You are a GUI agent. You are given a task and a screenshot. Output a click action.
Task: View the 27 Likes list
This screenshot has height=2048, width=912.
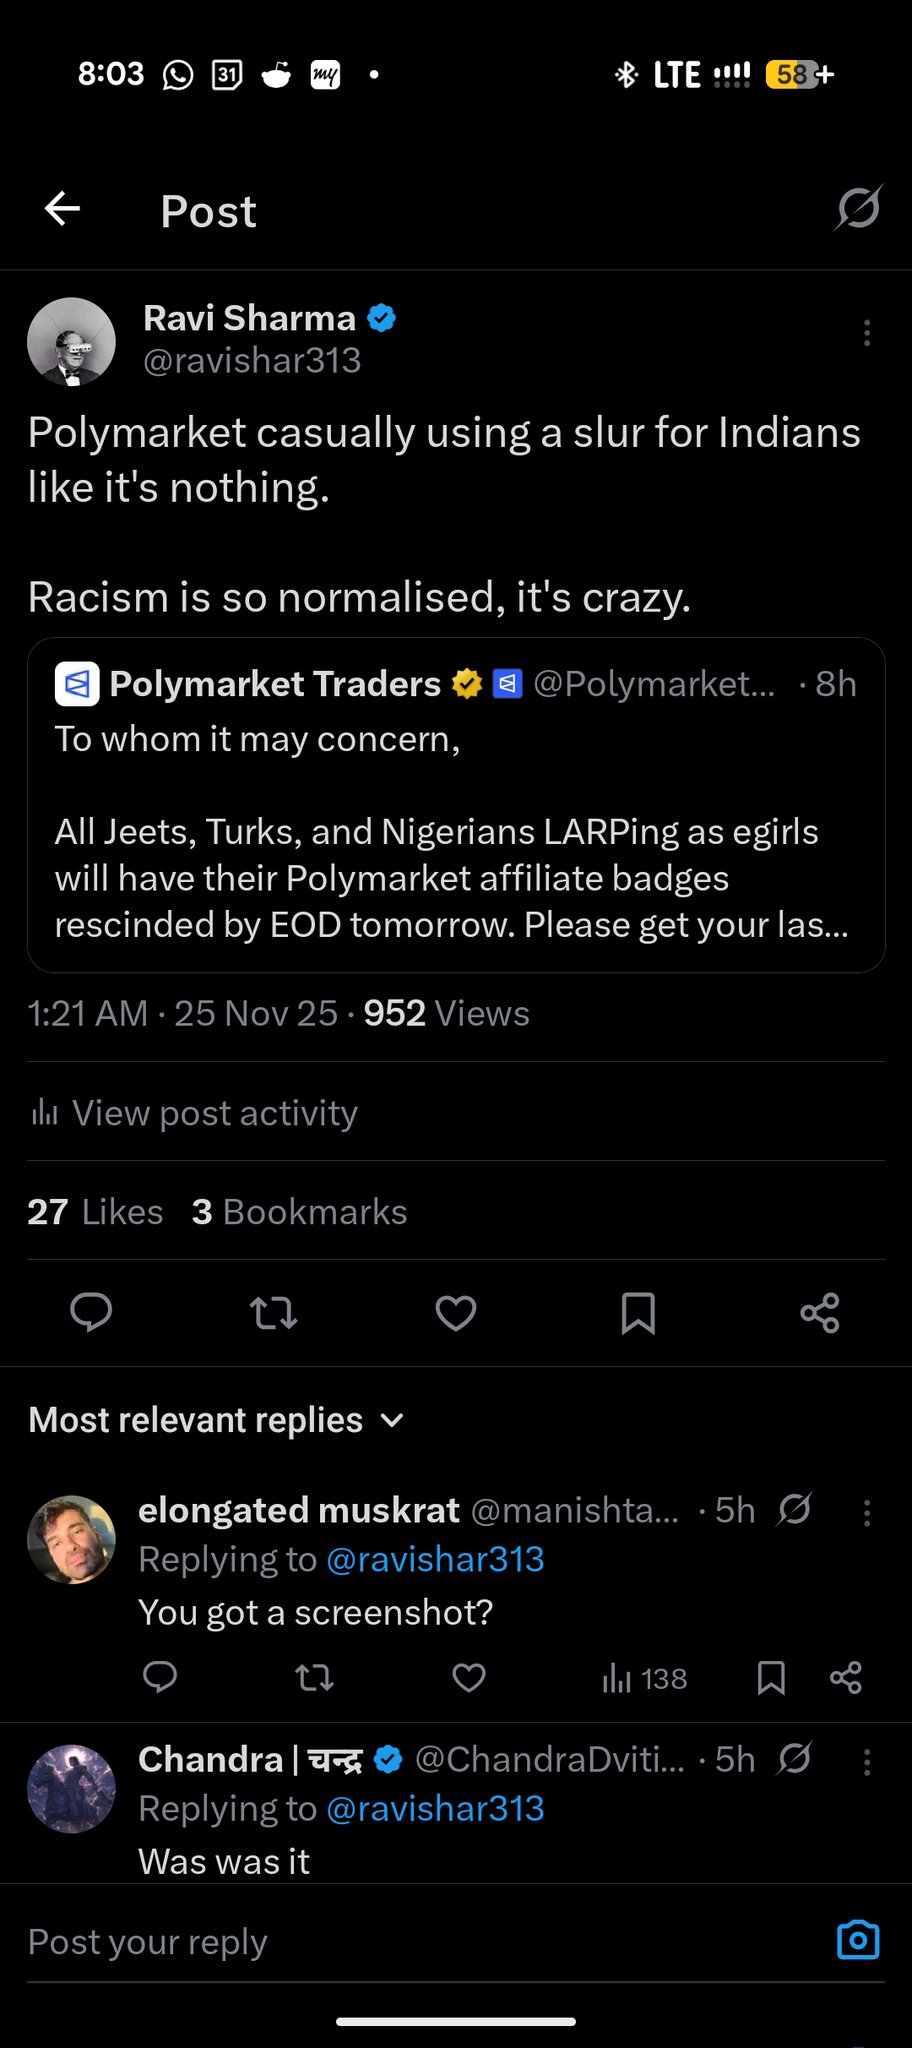point(95,1211)
